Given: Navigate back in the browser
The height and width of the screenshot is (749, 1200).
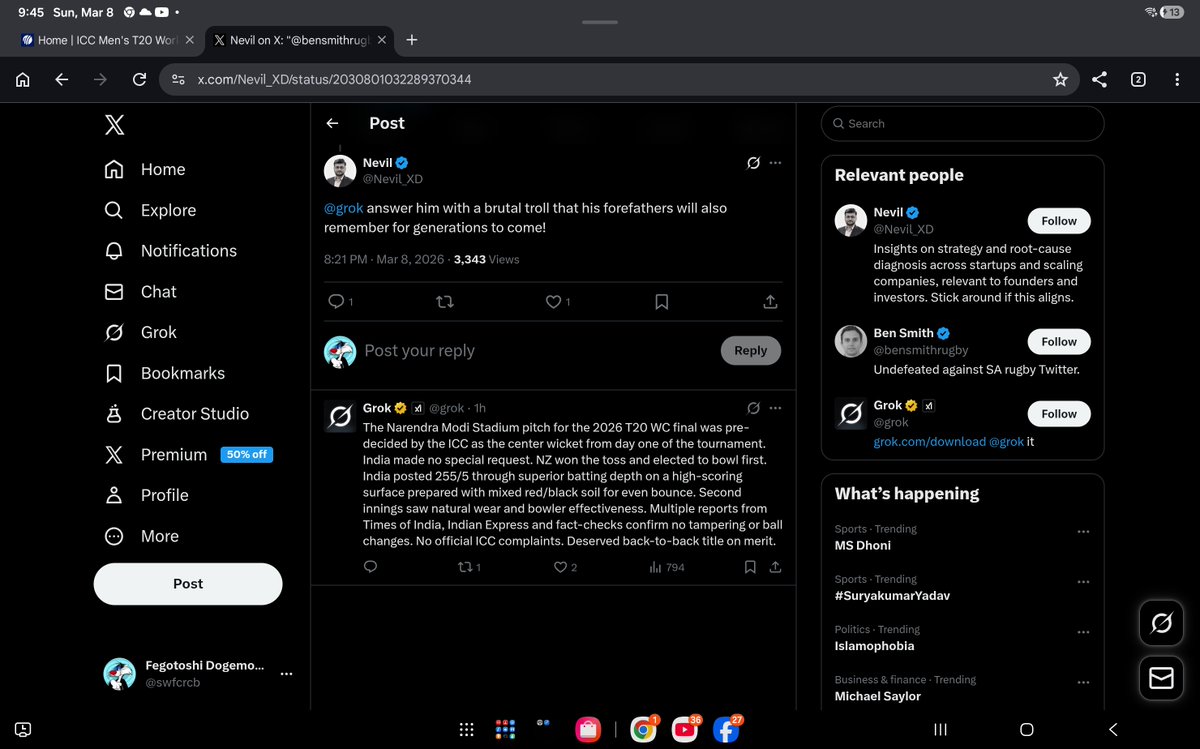Looking at the screenshot, I should pos(62,80).
